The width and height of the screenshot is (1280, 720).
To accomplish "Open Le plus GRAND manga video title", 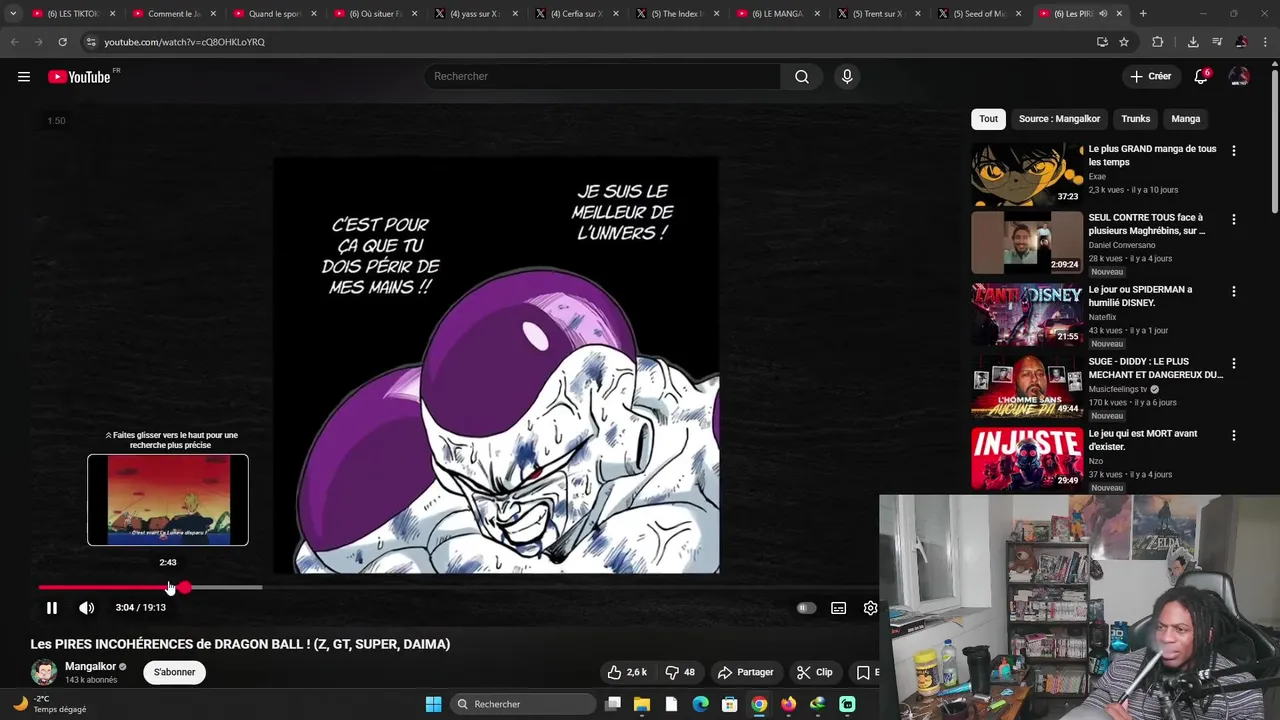I will click(x=1152, y=155).
